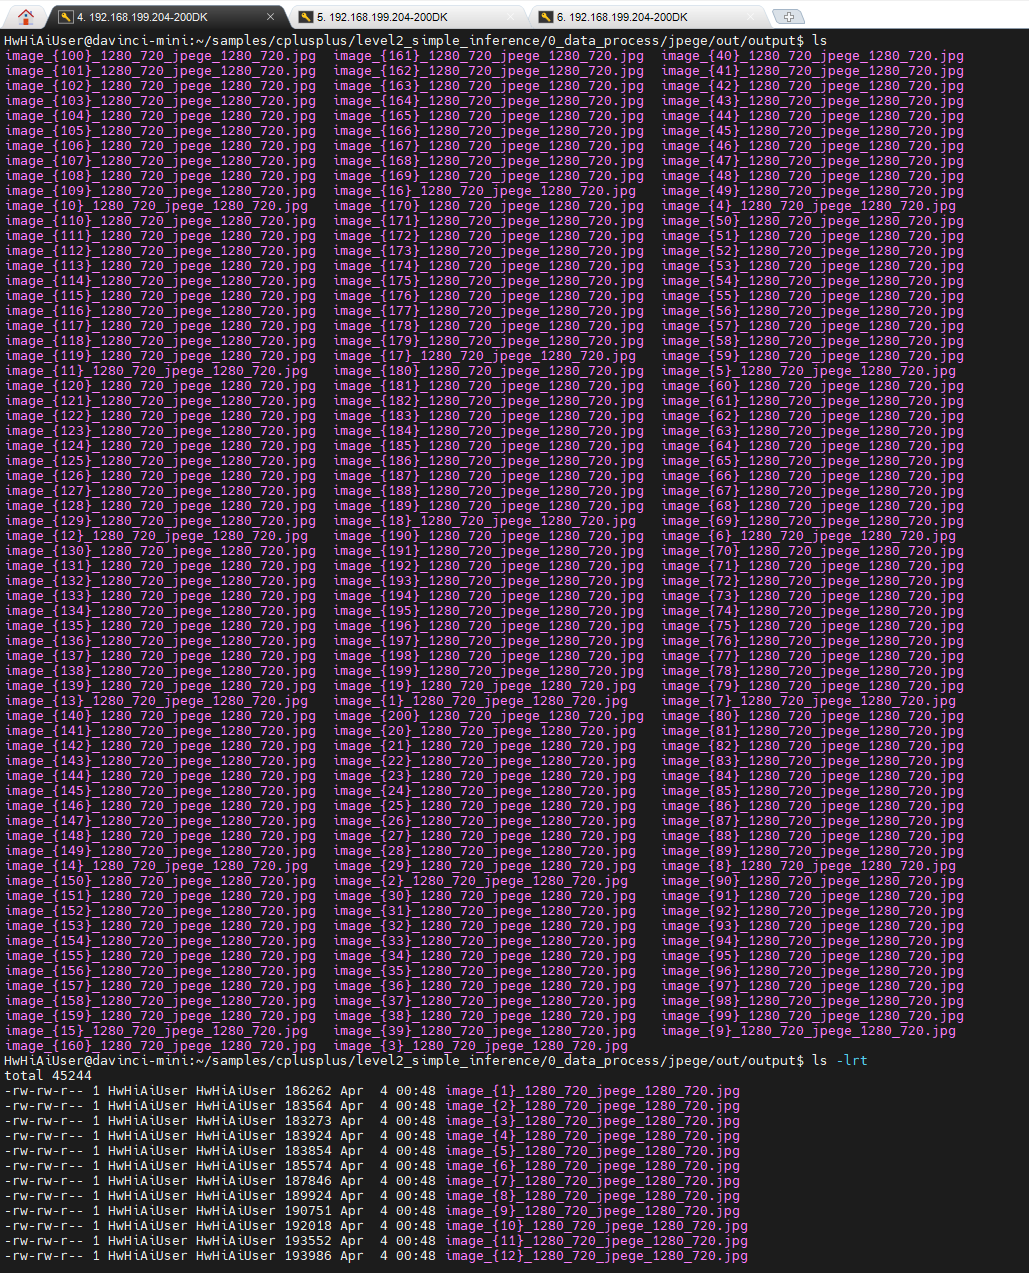Click the file size 183273
The image size is (1029, 1273).
308,1121
